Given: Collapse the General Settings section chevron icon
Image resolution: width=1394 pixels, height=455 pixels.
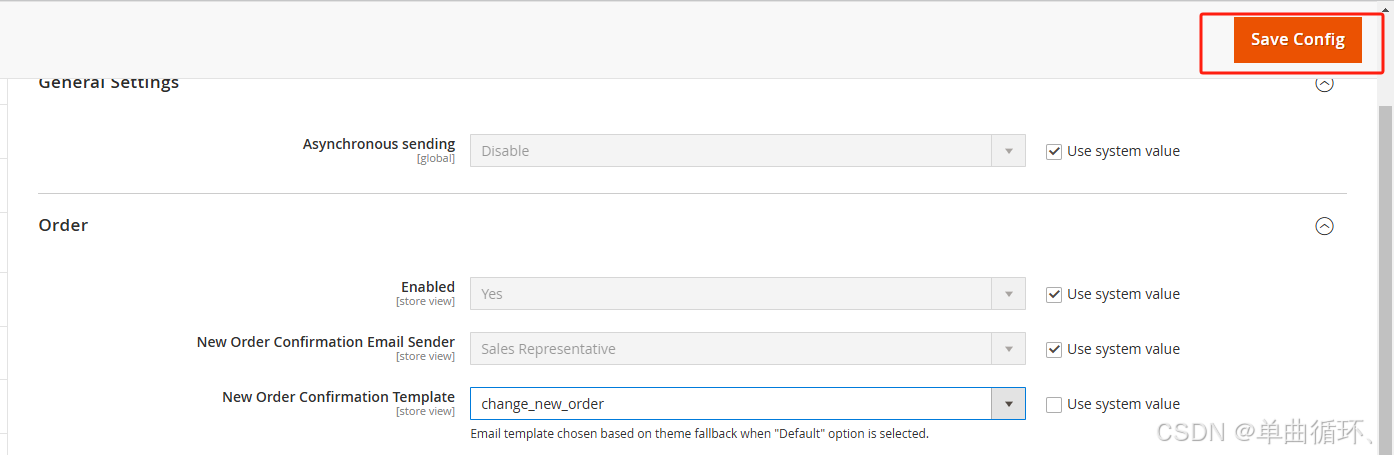Looking at the screenshot, I should click(1324, 84).
